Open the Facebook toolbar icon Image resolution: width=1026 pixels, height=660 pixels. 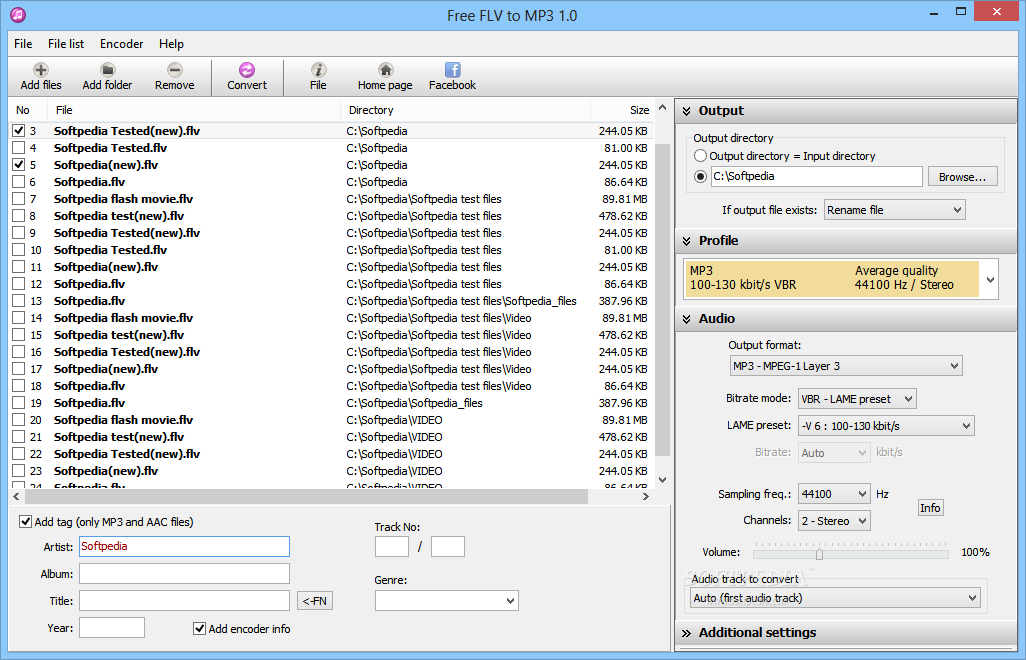pyautogui.click(x=452, y=77)
